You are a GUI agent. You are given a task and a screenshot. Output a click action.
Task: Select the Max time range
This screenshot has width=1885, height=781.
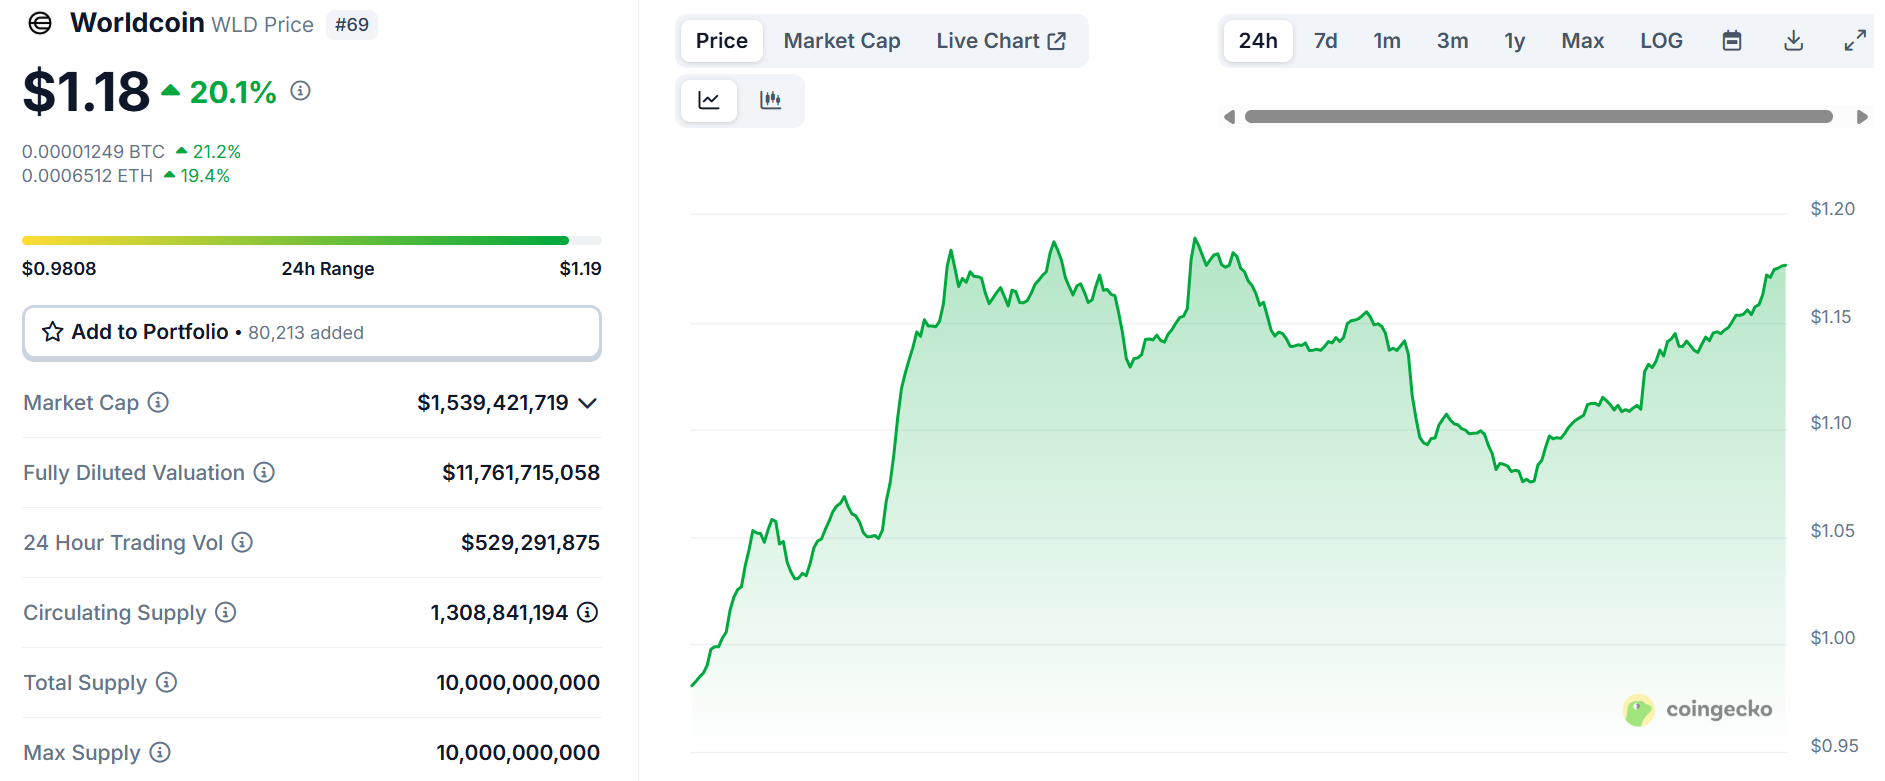pyautogui.click(x=1583, y=41)
